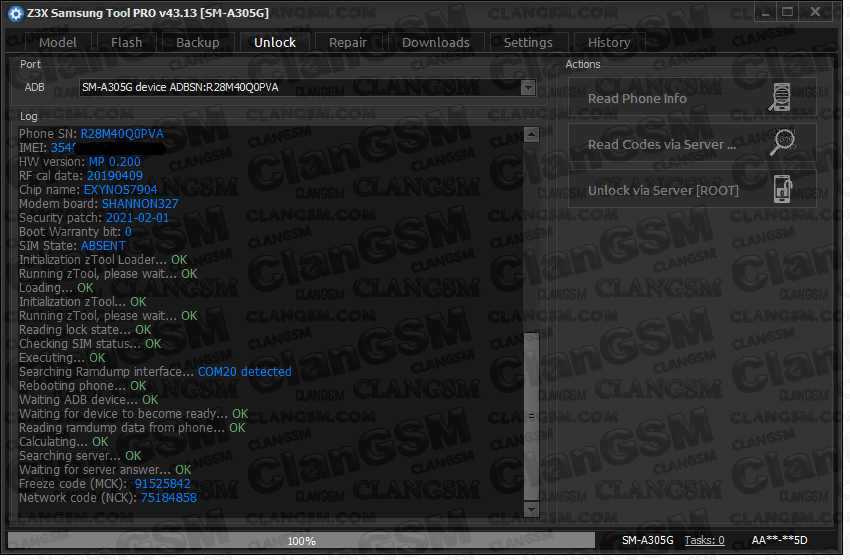
Task: Click the Checking SIM status log line
Action: [90, 344]
